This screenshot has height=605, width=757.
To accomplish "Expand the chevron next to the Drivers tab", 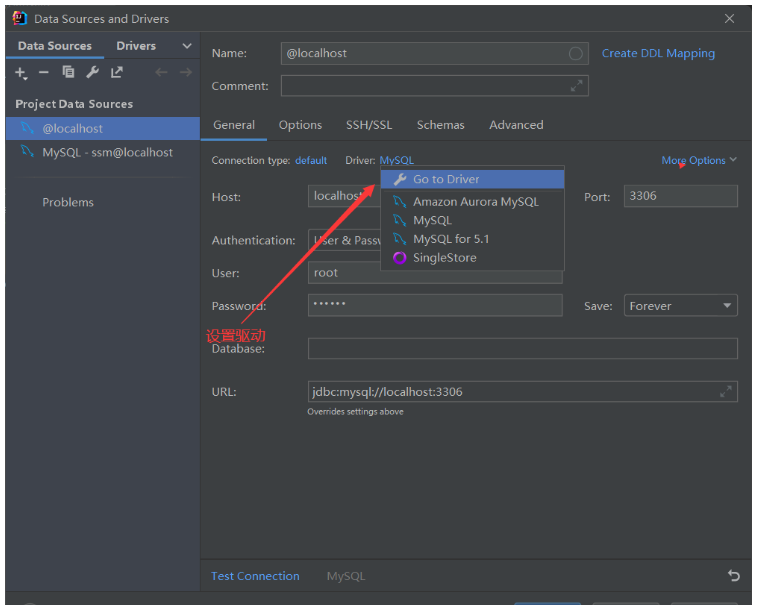I will click(186, 46).
